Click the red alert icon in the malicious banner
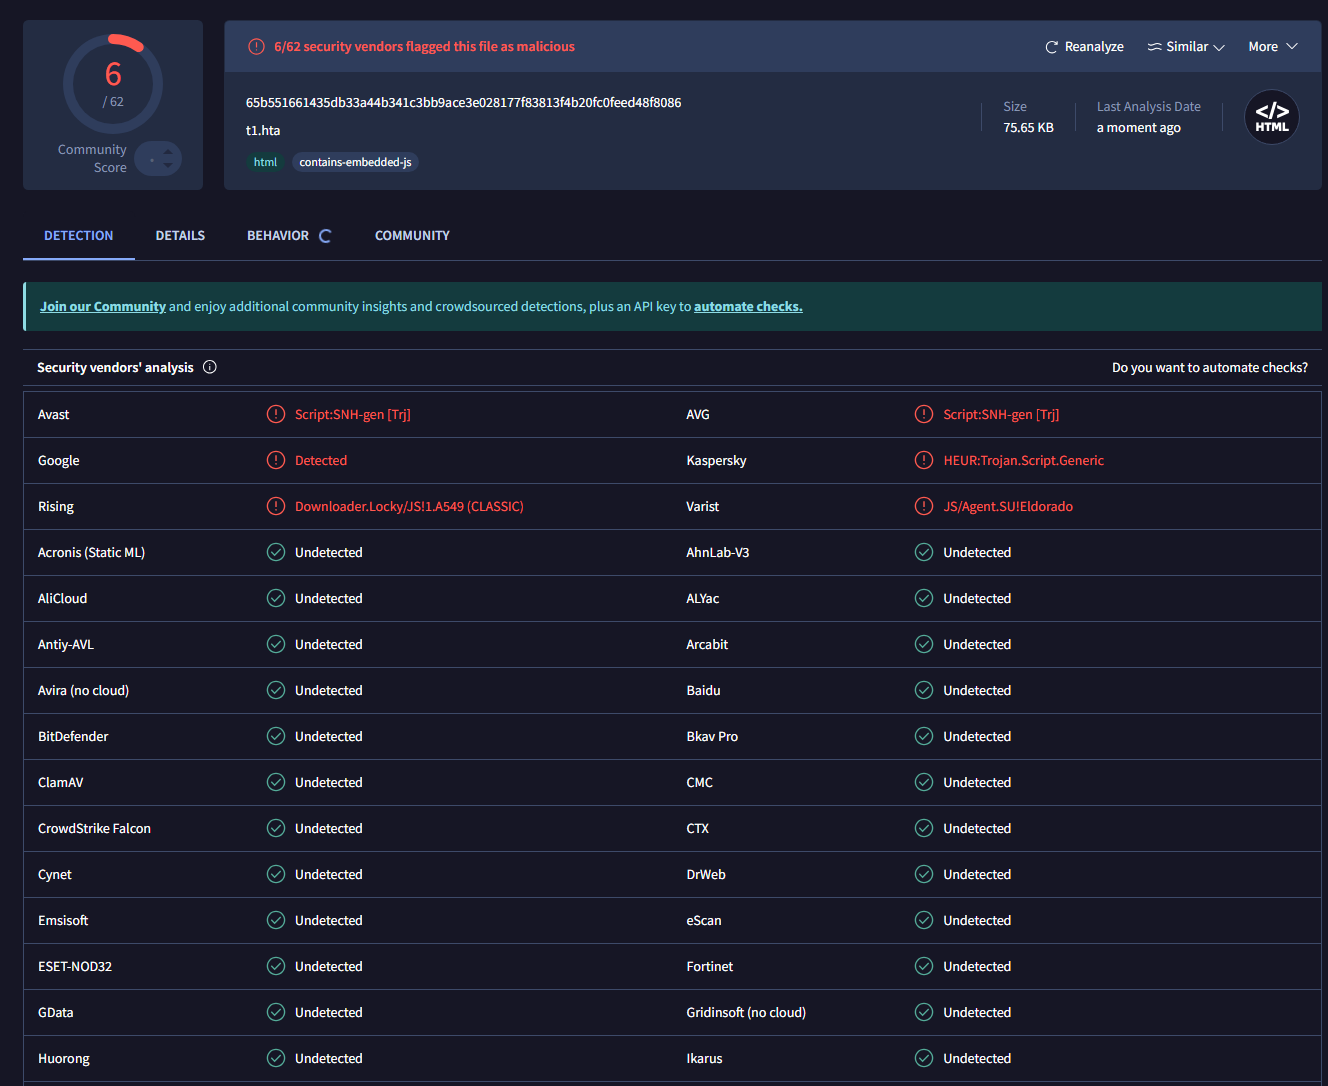Image resolution: width=1328 pixels, height=1086 pixels. pyautogui.click(x=256, y=47)
